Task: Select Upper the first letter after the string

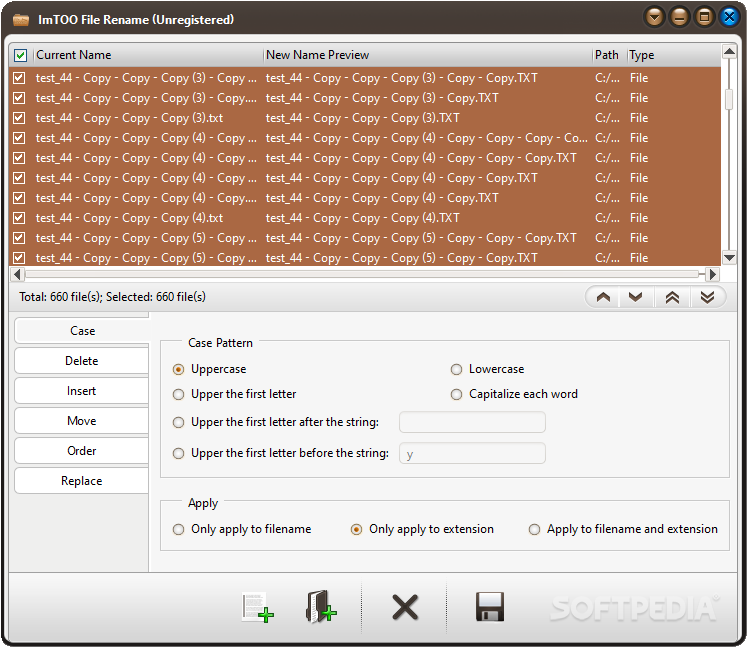Action: pos(178,422)
